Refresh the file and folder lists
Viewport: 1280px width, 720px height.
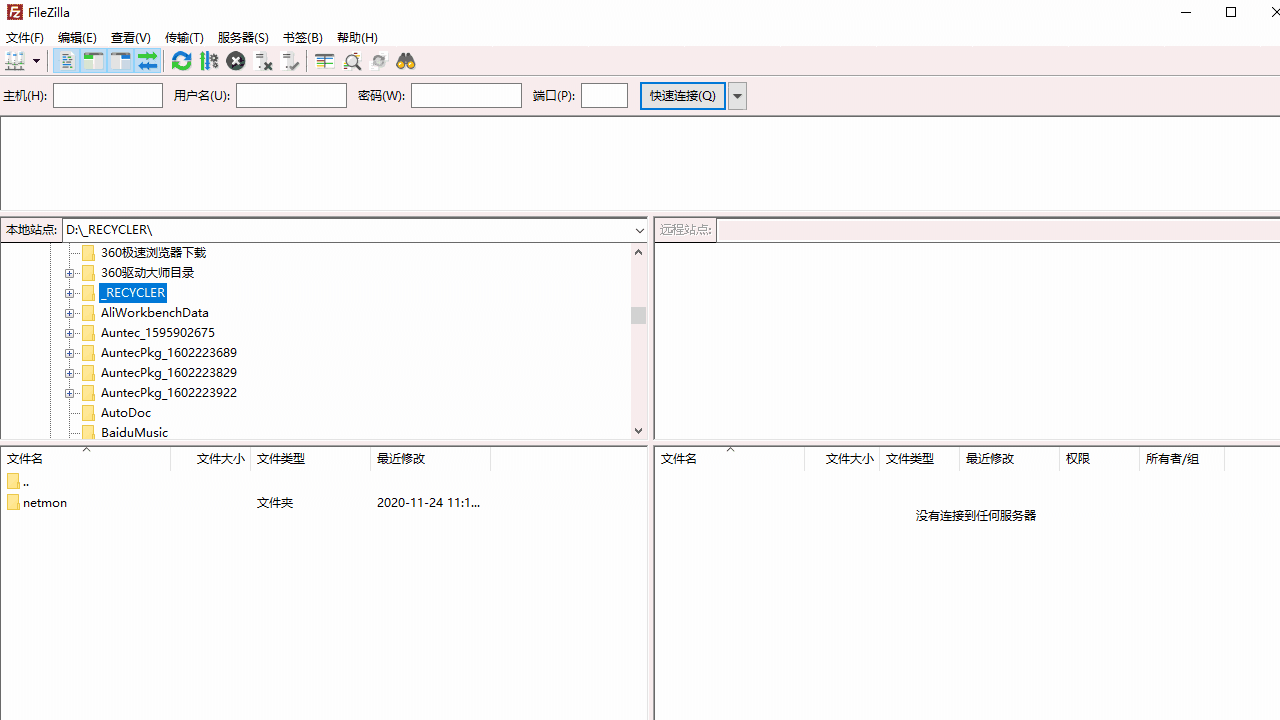coord(181,61)
